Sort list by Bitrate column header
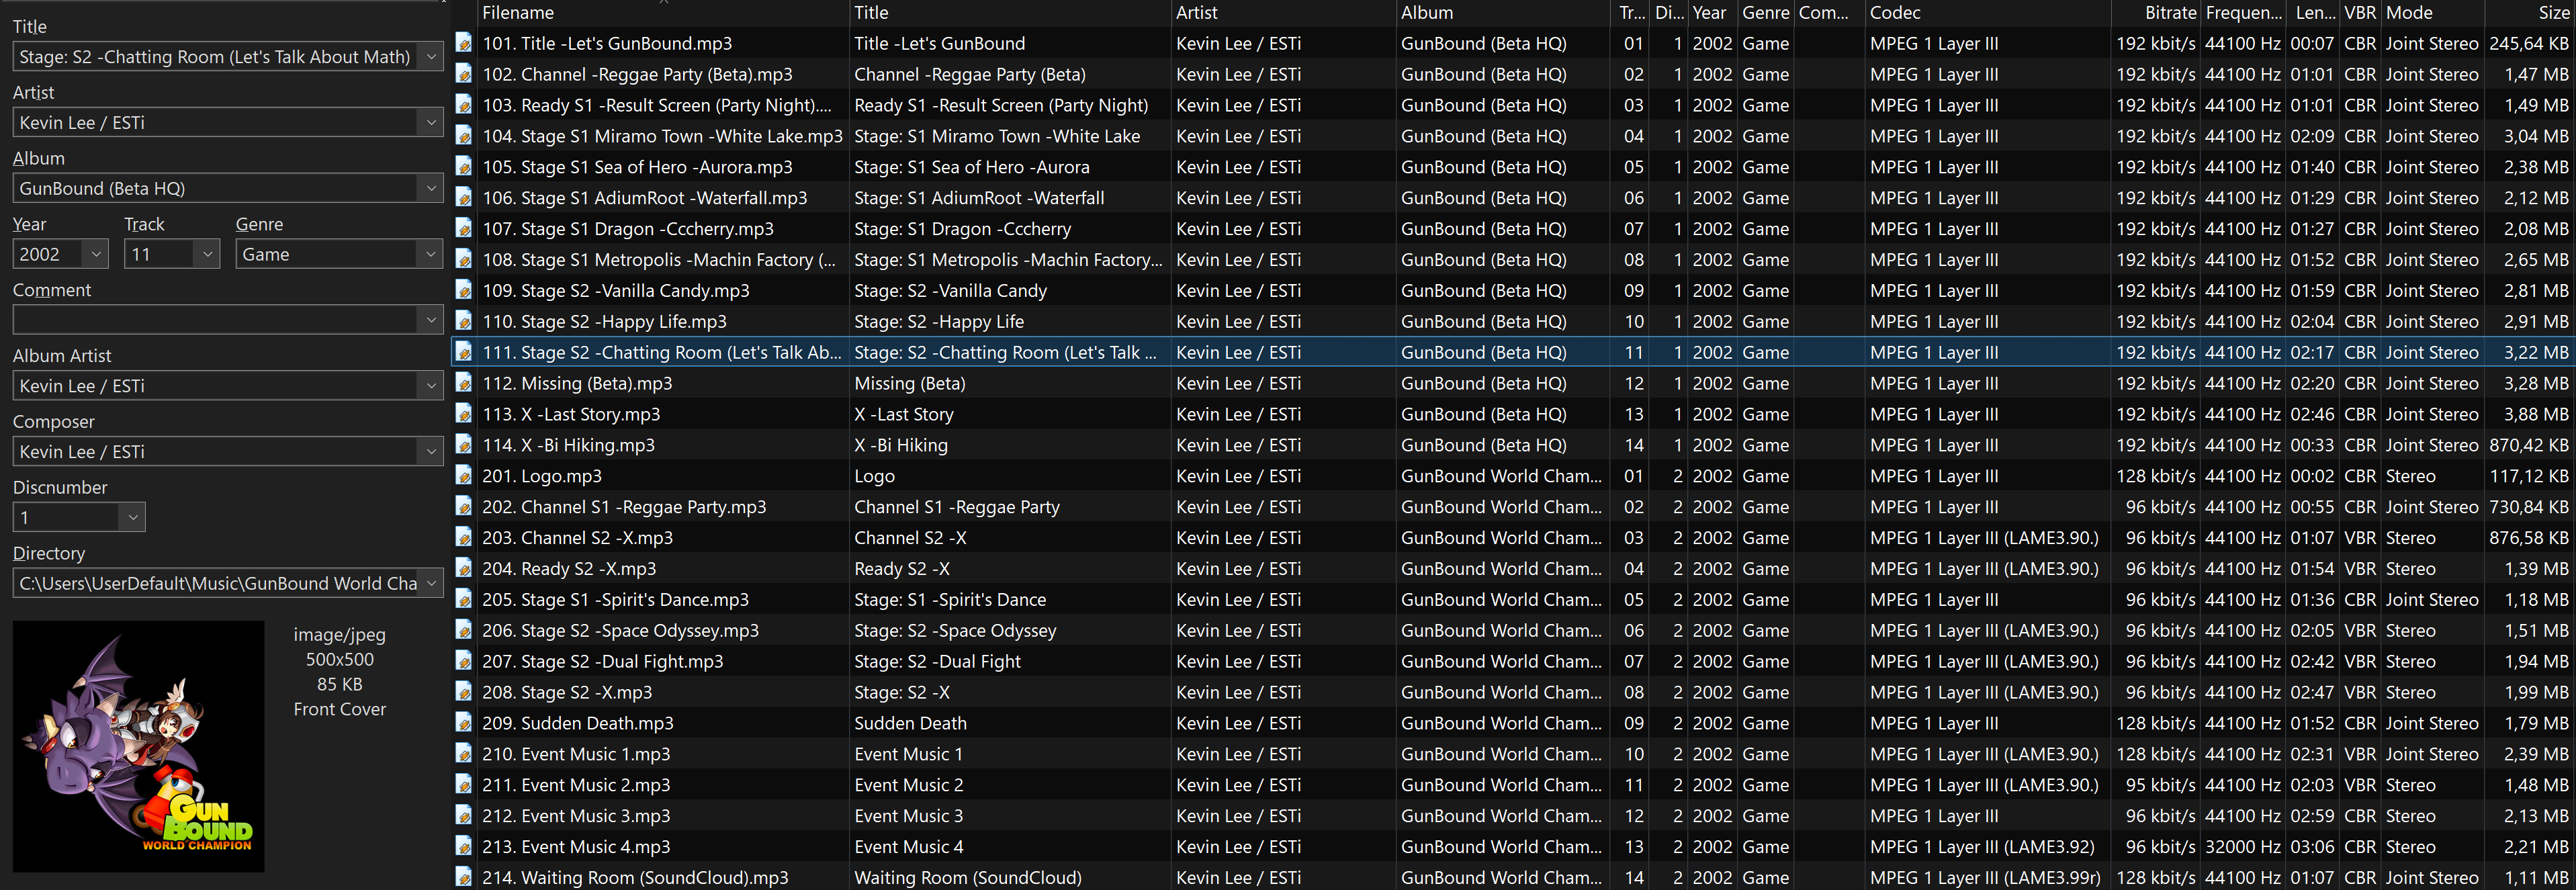This screenshot has width=2576, height=890. (2169, 12)
